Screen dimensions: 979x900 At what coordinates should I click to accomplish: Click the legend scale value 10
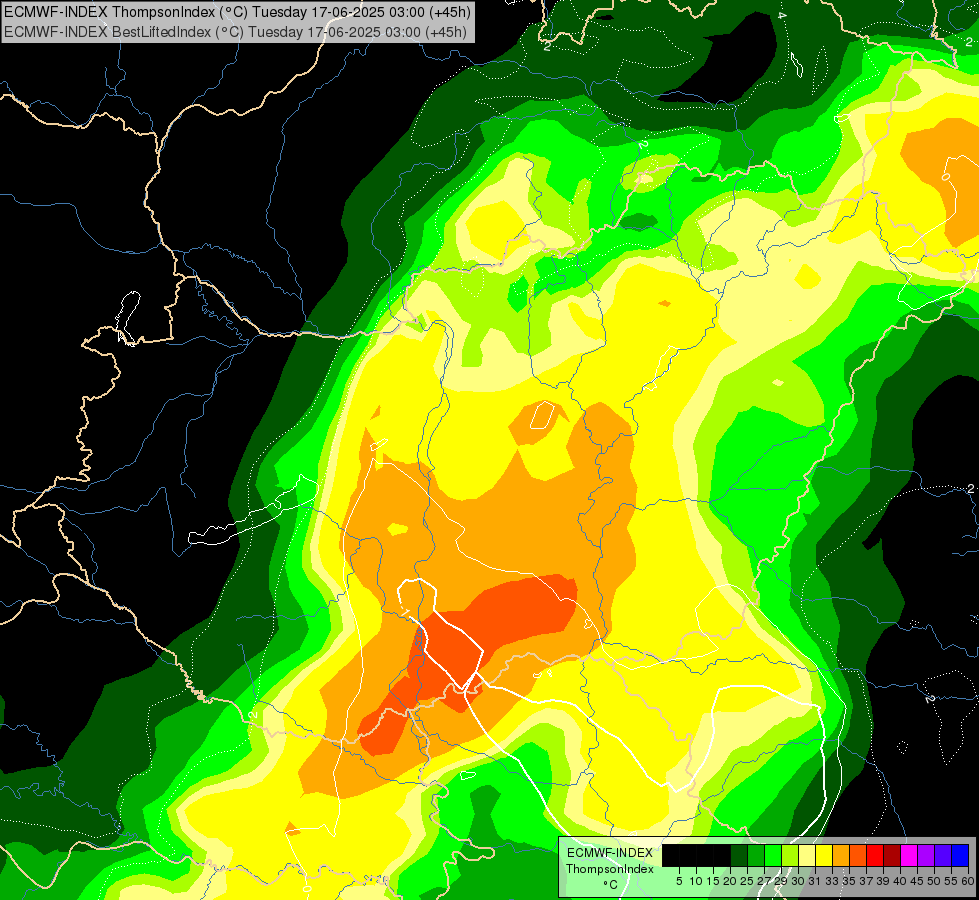[696, 881]
